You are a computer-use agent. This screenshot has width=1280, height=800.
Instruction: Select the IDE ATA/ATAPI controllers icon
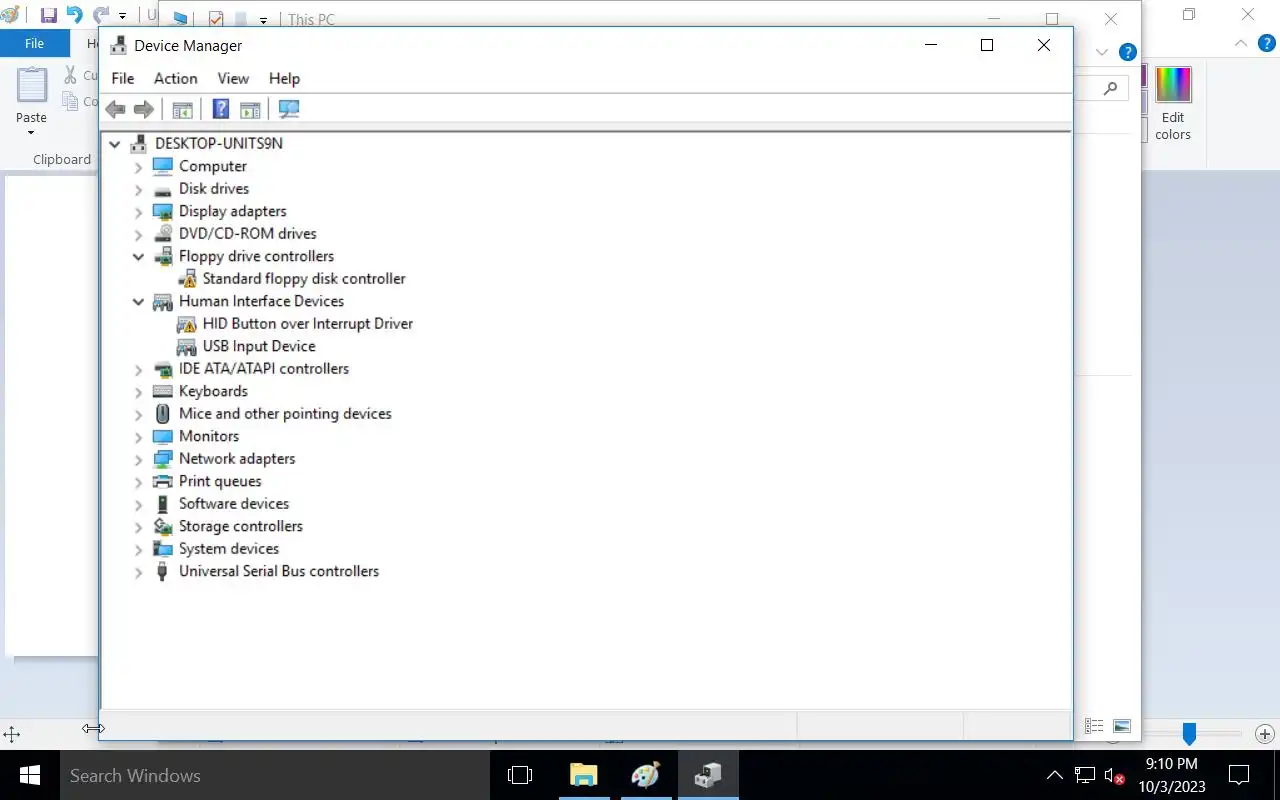[162, 369]
